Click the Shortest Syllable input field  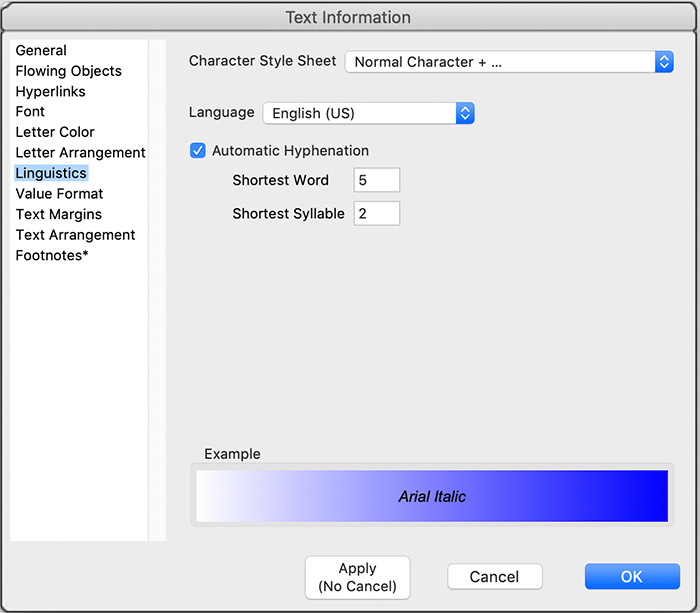coord(377,213)
